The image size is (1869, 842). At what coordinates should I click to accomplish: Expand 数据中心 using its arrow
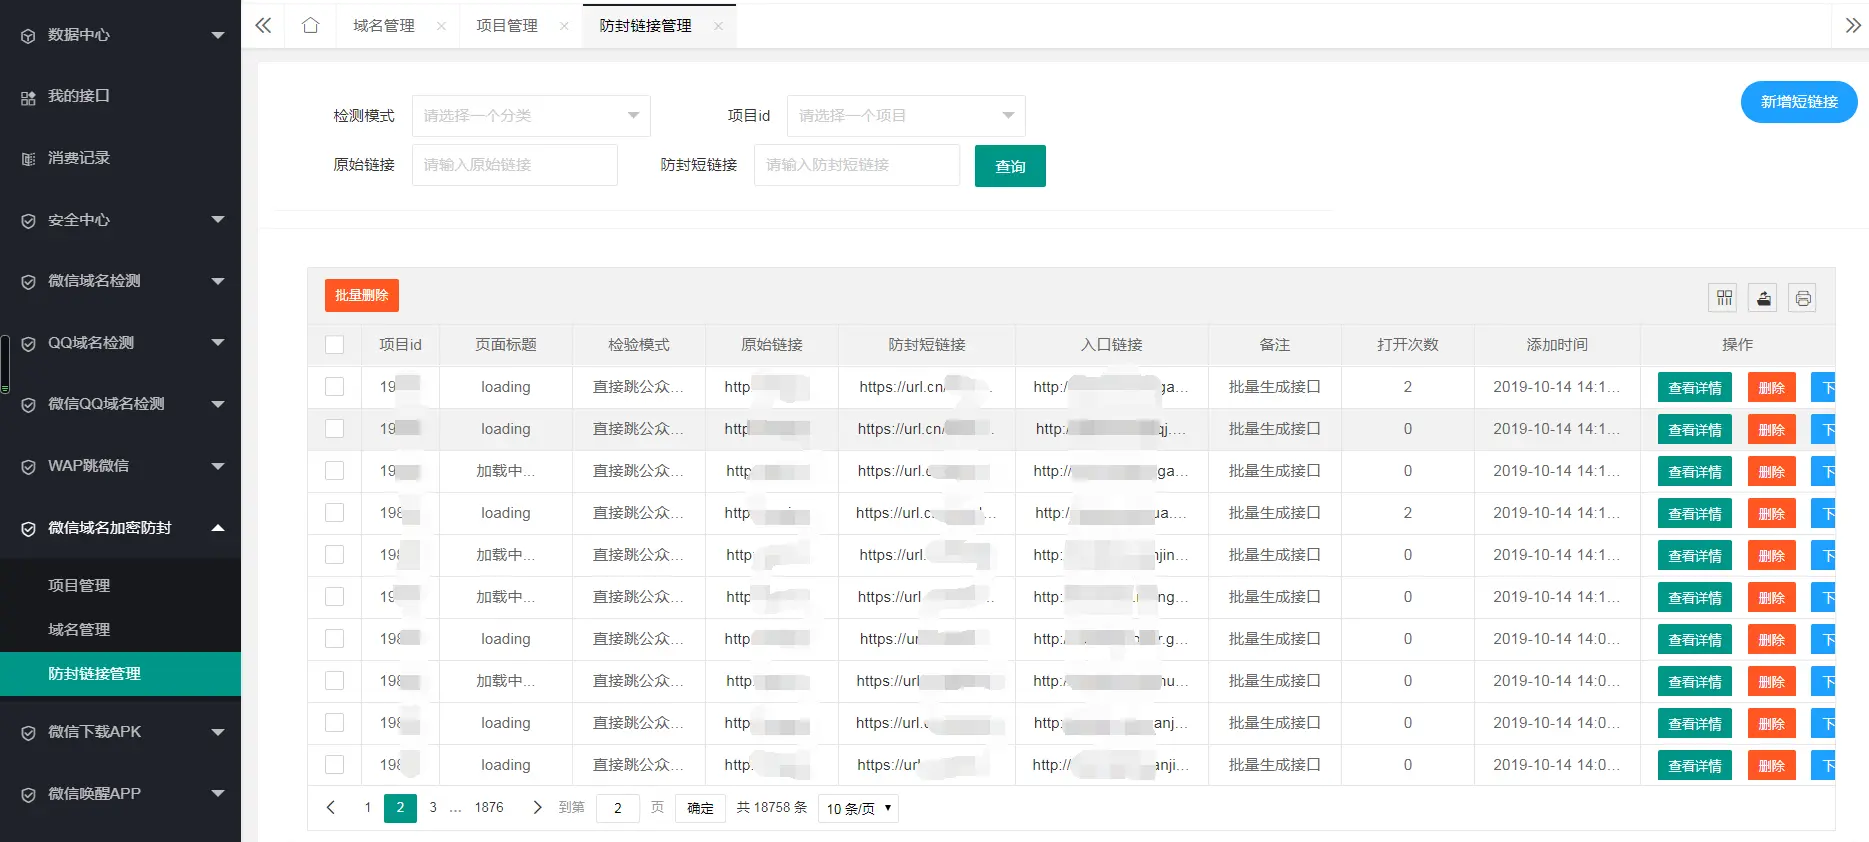218,35
